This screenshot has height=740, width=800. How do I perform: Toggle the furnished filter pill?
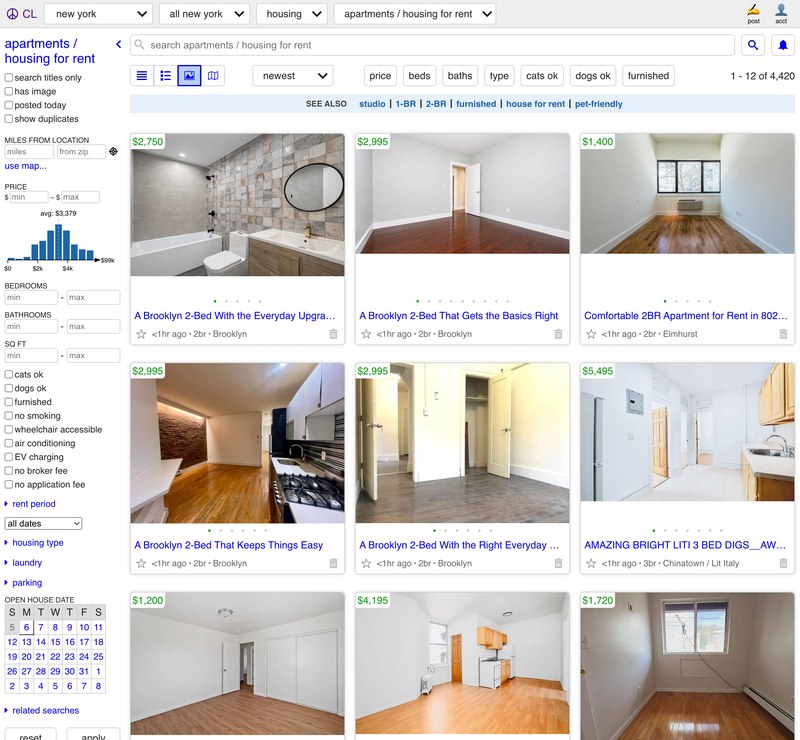coord(648,76)
